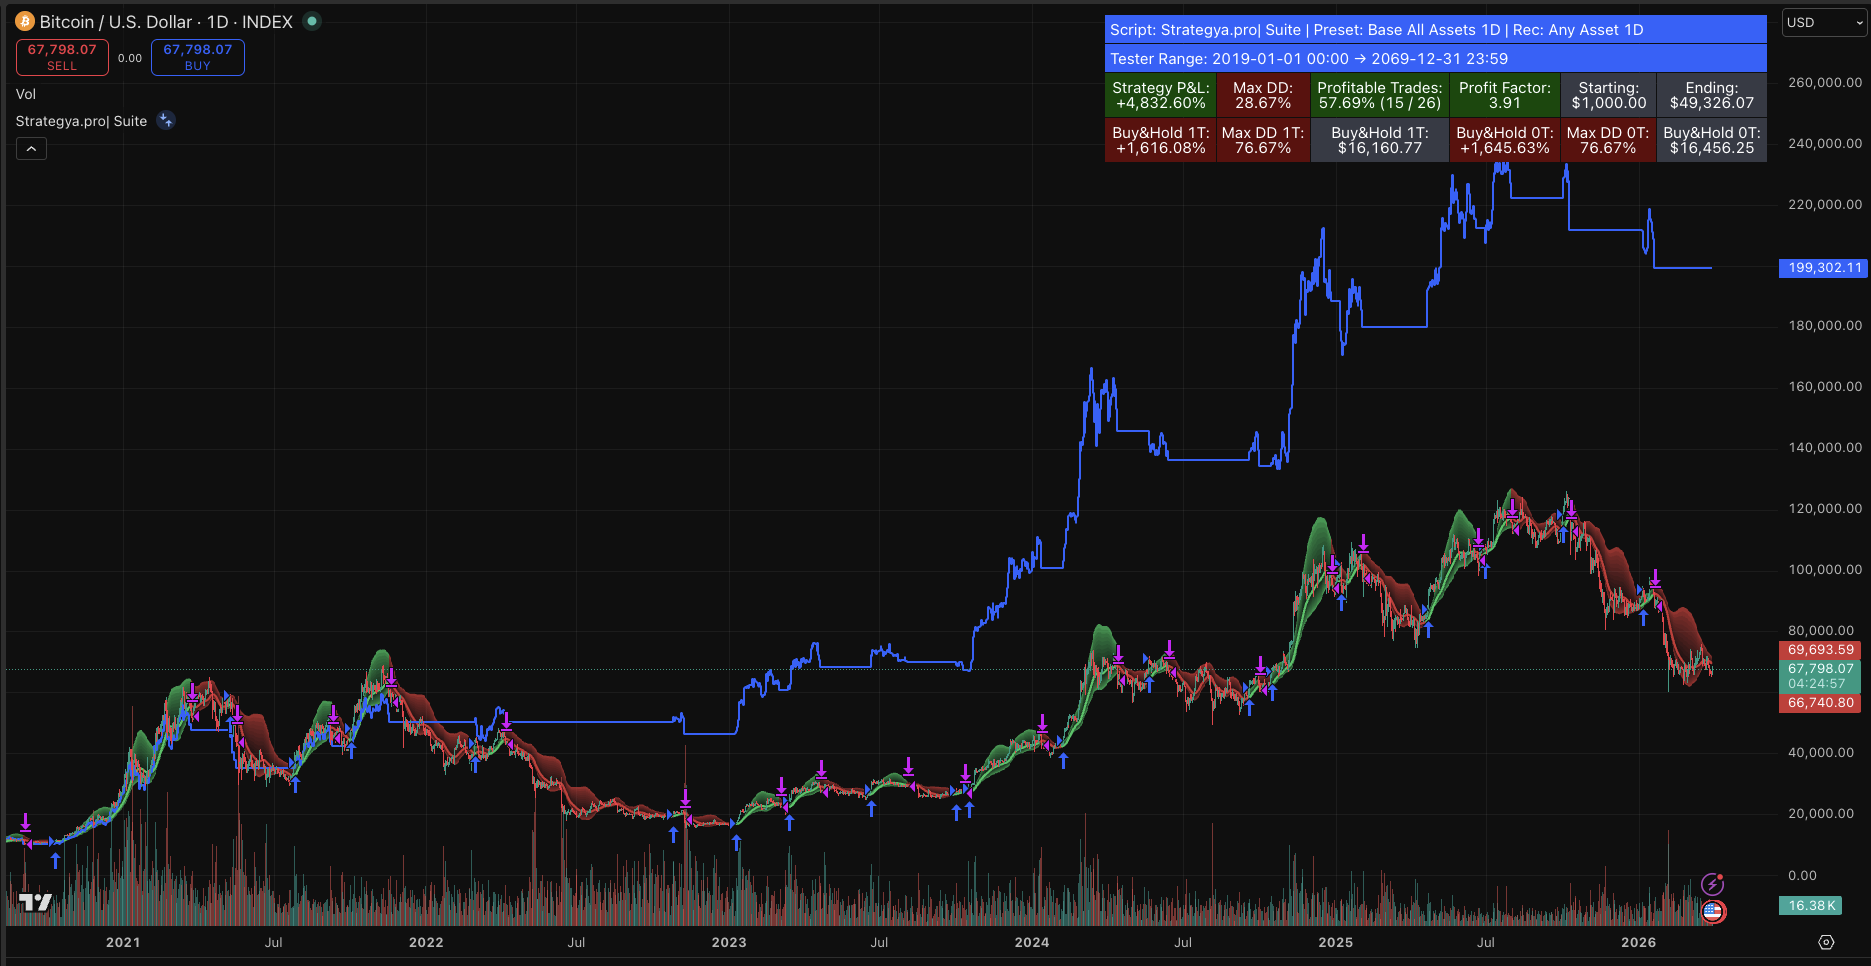Click the 69,693.59 red price label
This screenshot has height=966, width=1871.
(1820, 650)
